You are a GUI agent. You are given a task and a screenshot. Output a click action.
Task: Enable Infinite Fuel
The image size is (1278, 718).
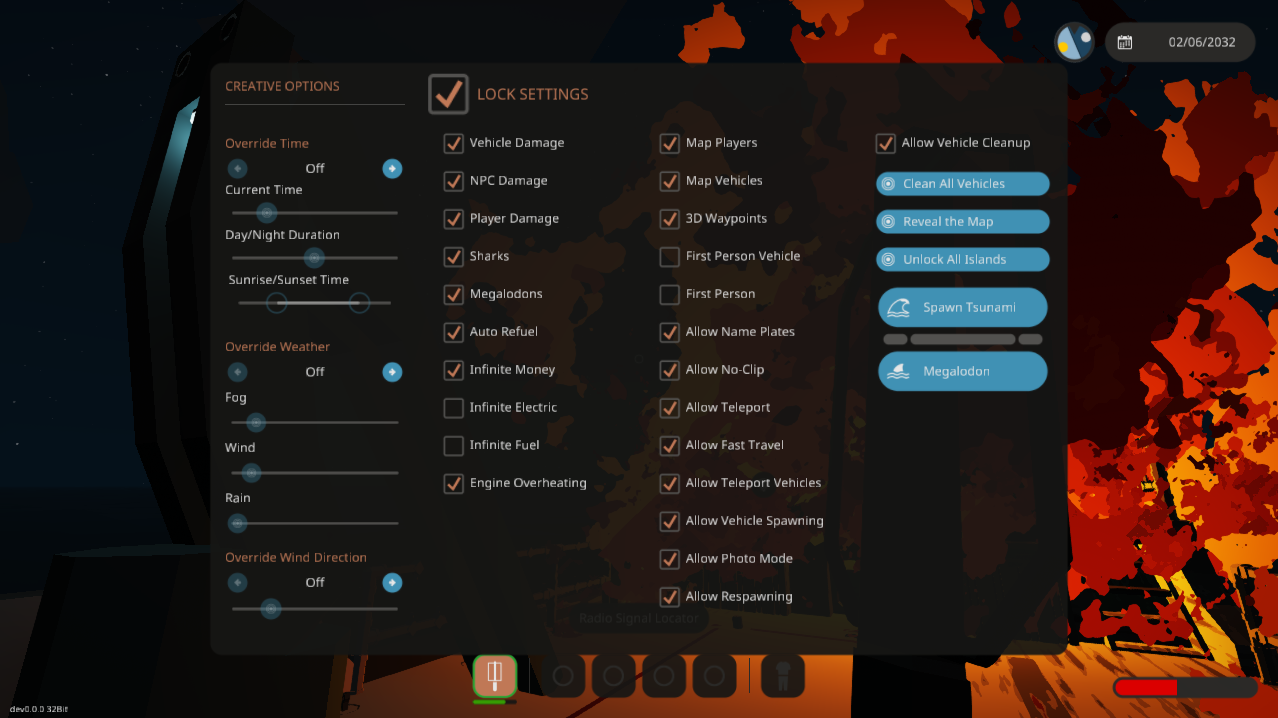click(454, 445)
